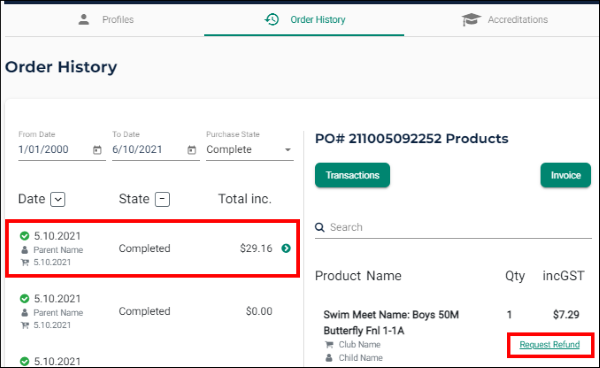The height and width of the screenshot is (368, 600).
Task: Click the green checkmark on $0.00 order
Action: coord(24,298)
